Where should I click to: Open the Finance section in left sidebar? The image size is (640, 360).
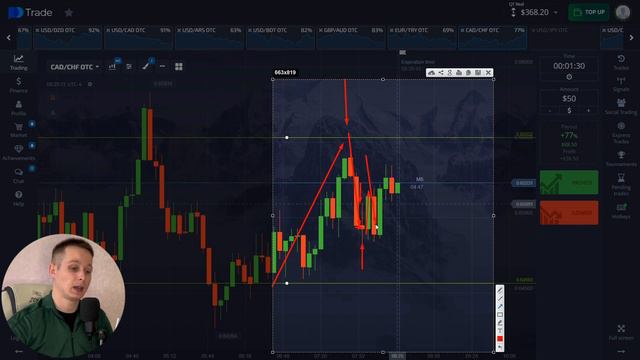pyautogui.click(x=18, y=85)
